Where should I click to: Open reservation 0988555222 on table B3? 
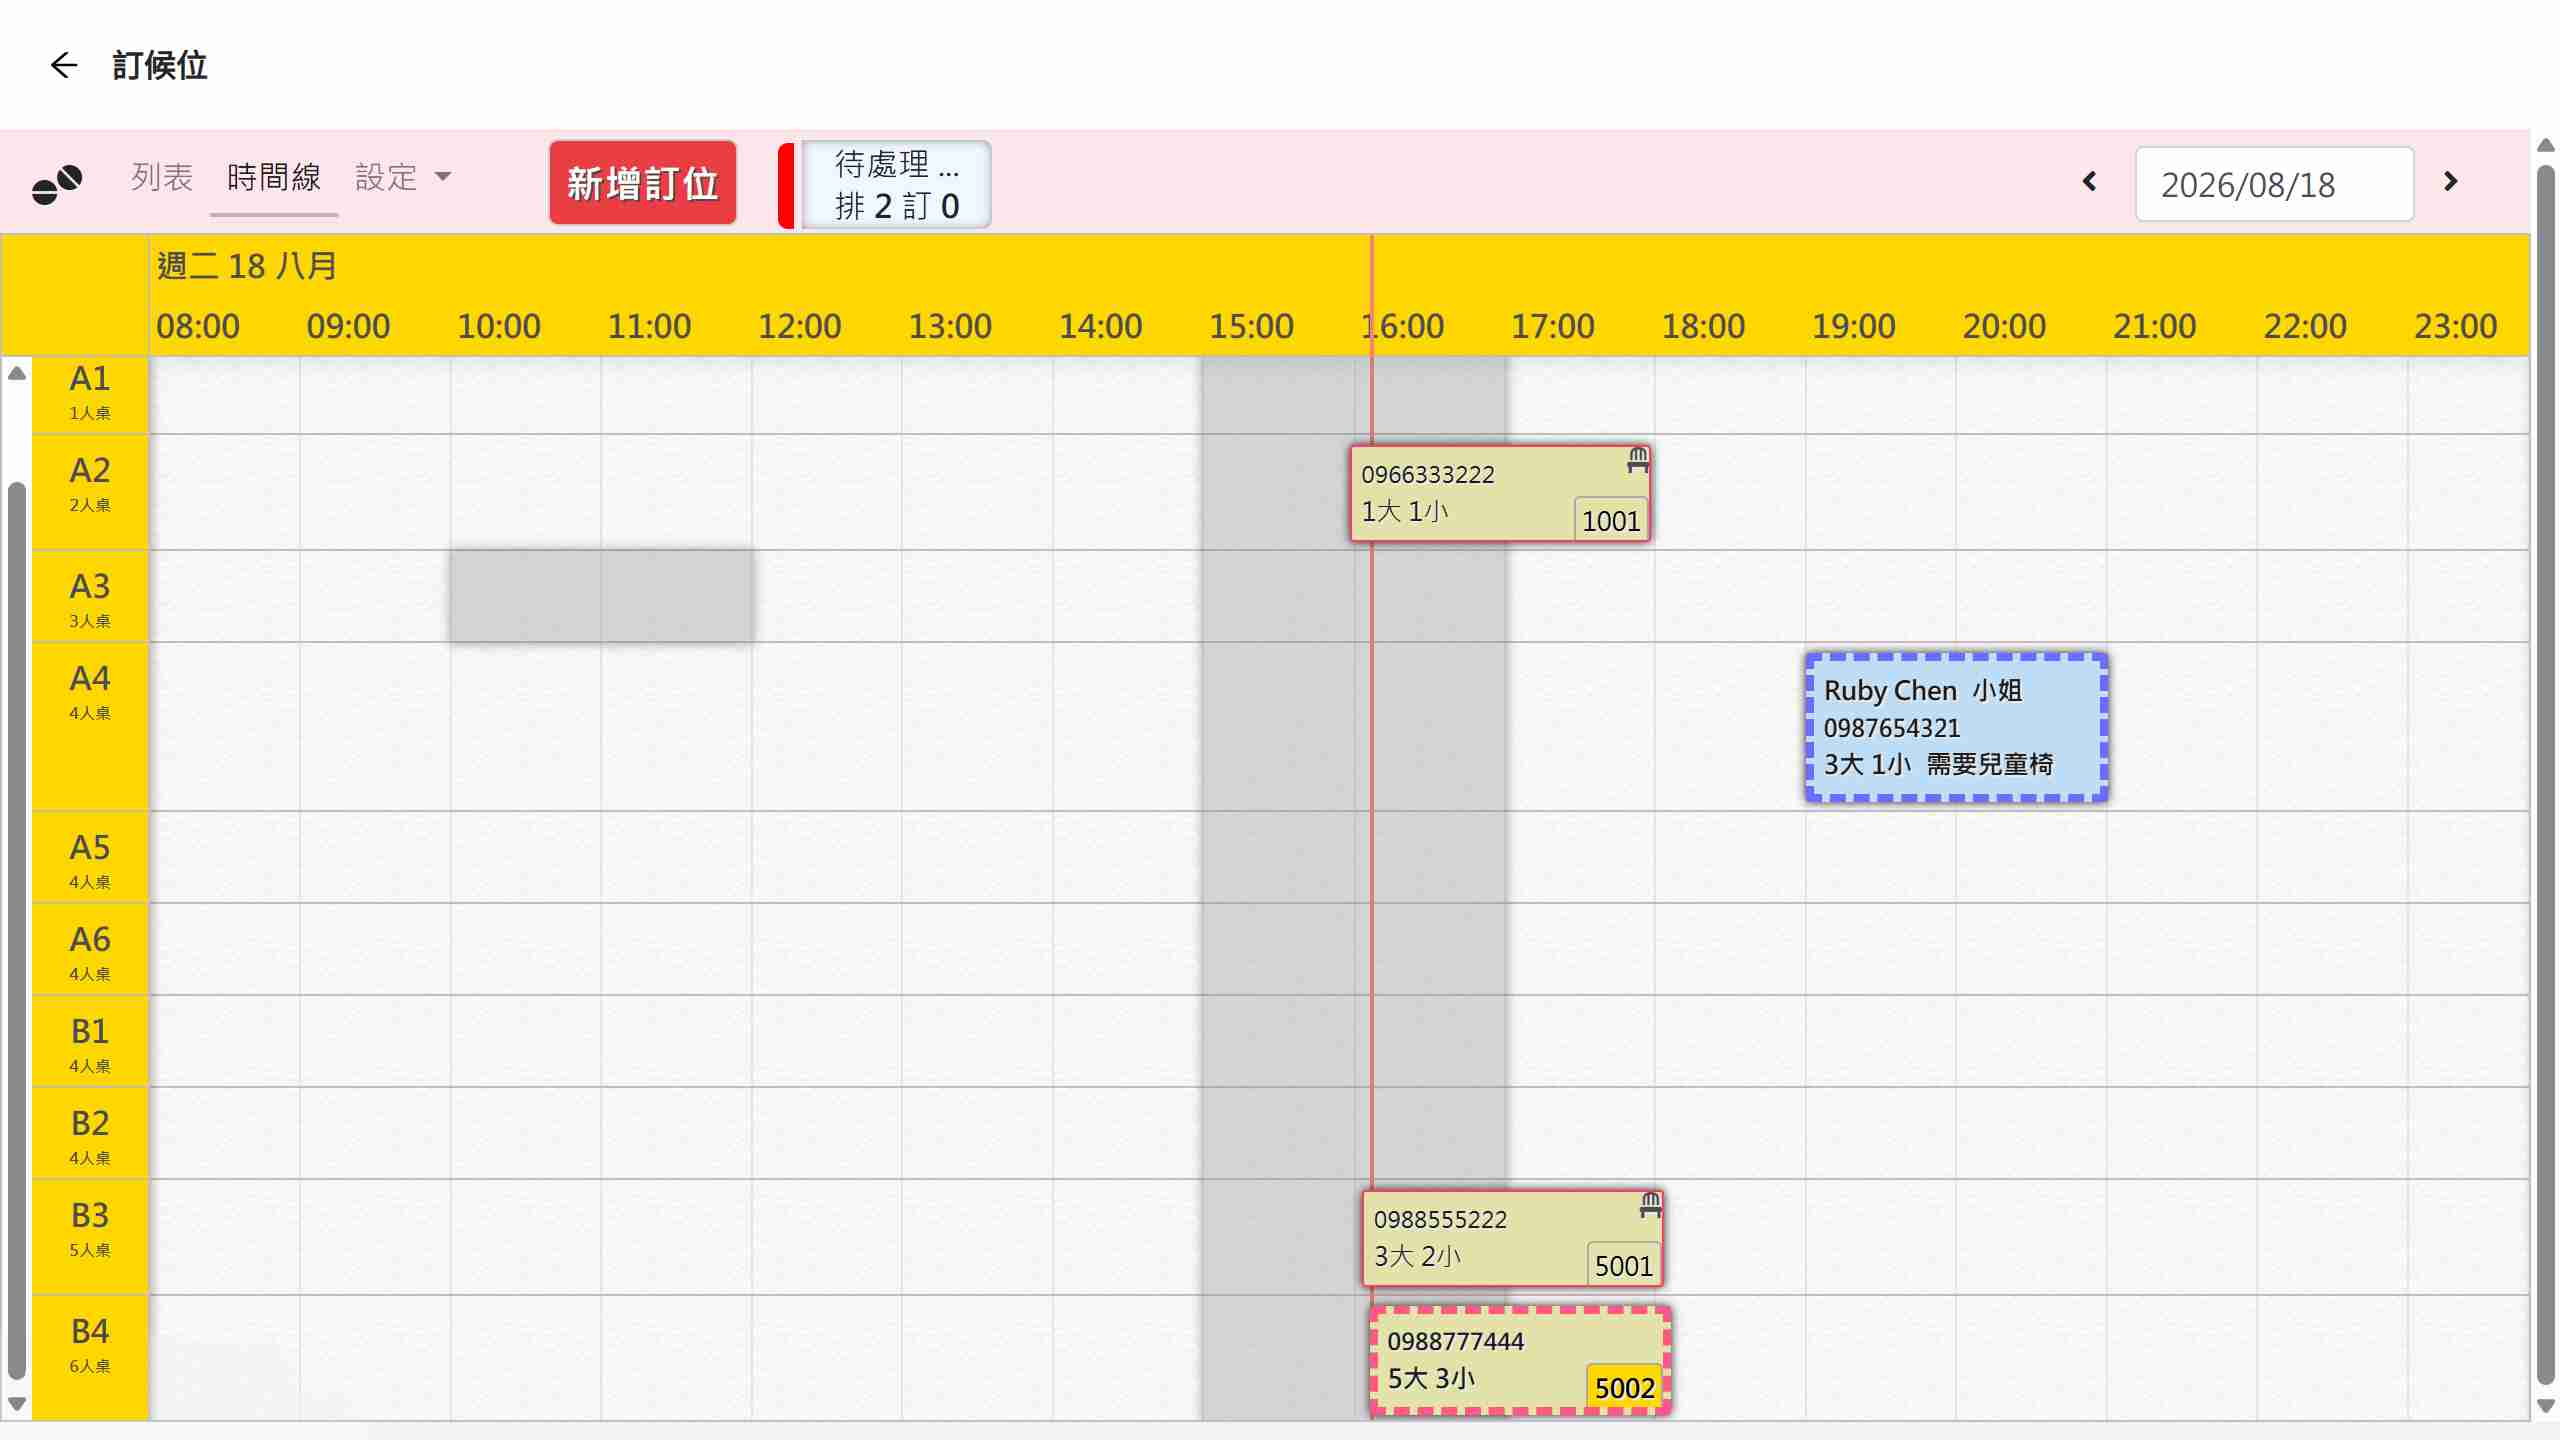[1512, 1238]
